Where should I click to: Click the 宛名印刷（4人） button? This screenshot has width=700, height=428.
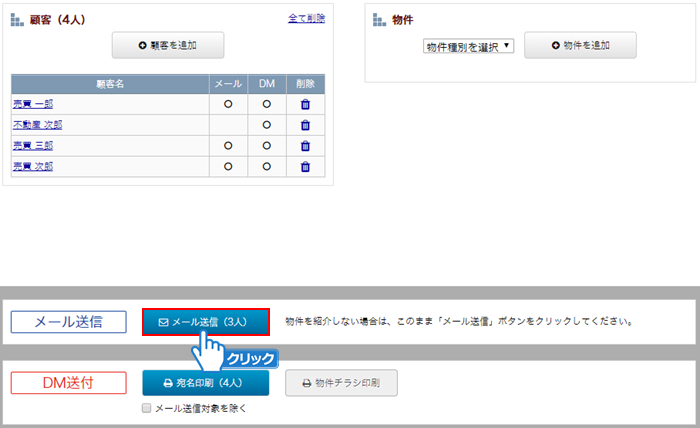pos(206,382)
